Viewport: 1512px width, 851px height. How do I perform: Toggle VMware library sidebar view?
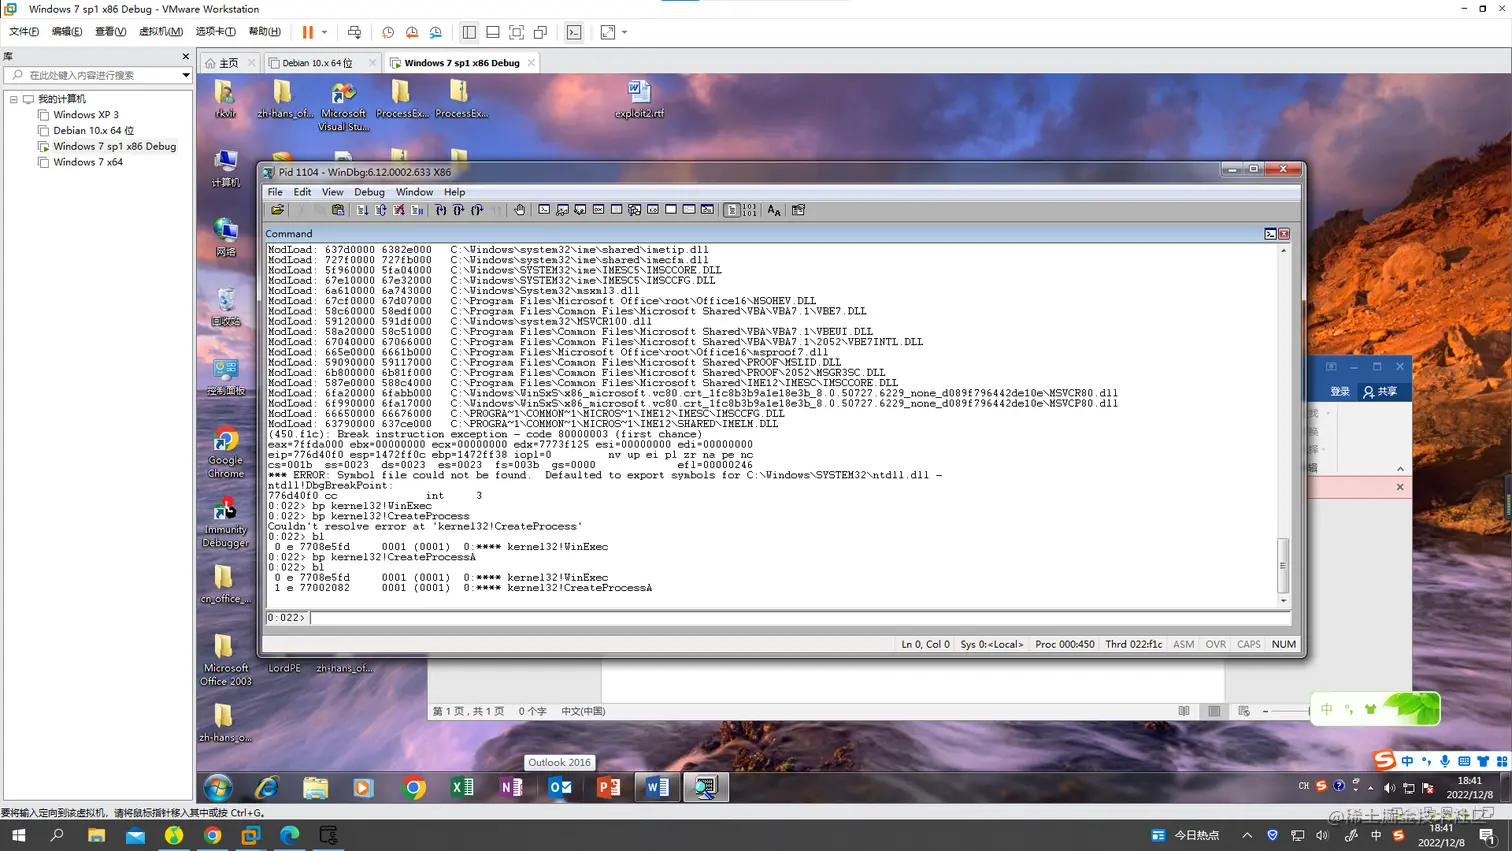click(469, 33)
